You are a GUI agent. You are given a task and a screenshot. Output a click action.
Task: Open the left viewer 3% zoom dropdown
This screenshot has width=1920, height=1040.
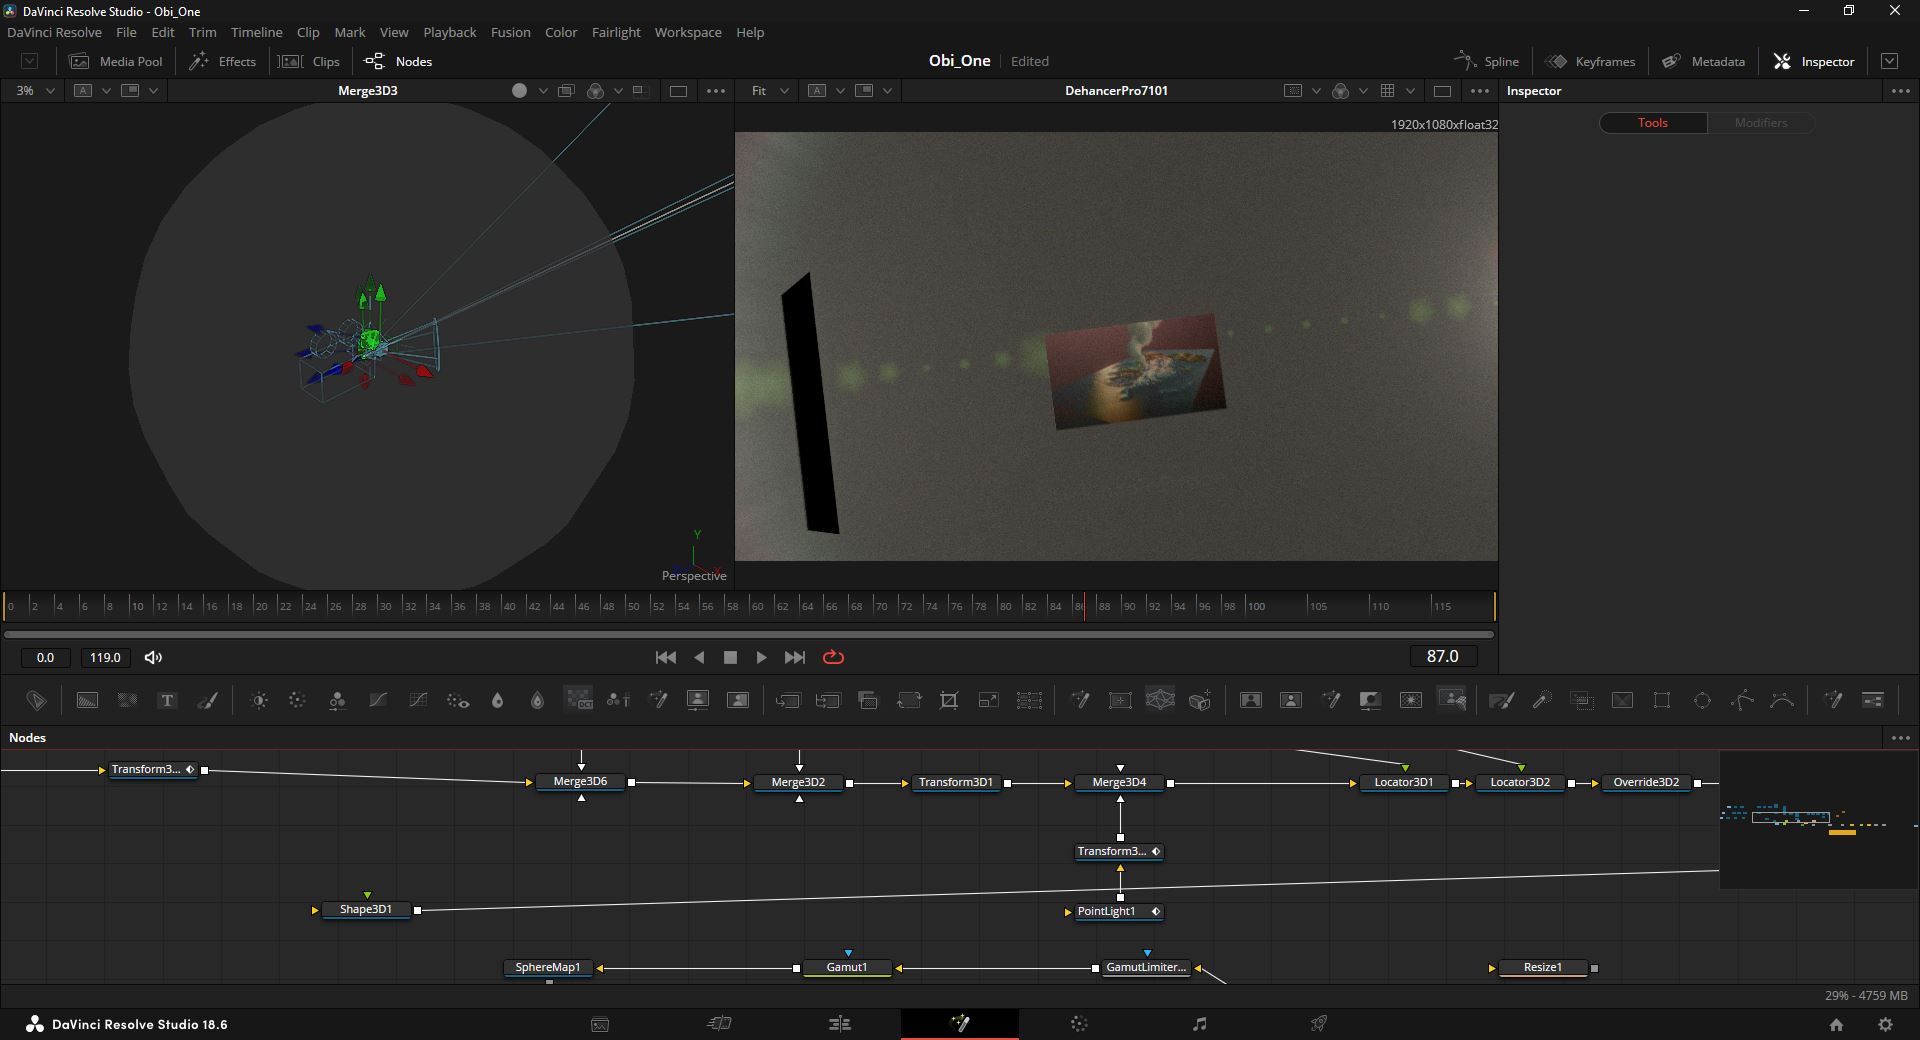35,90
